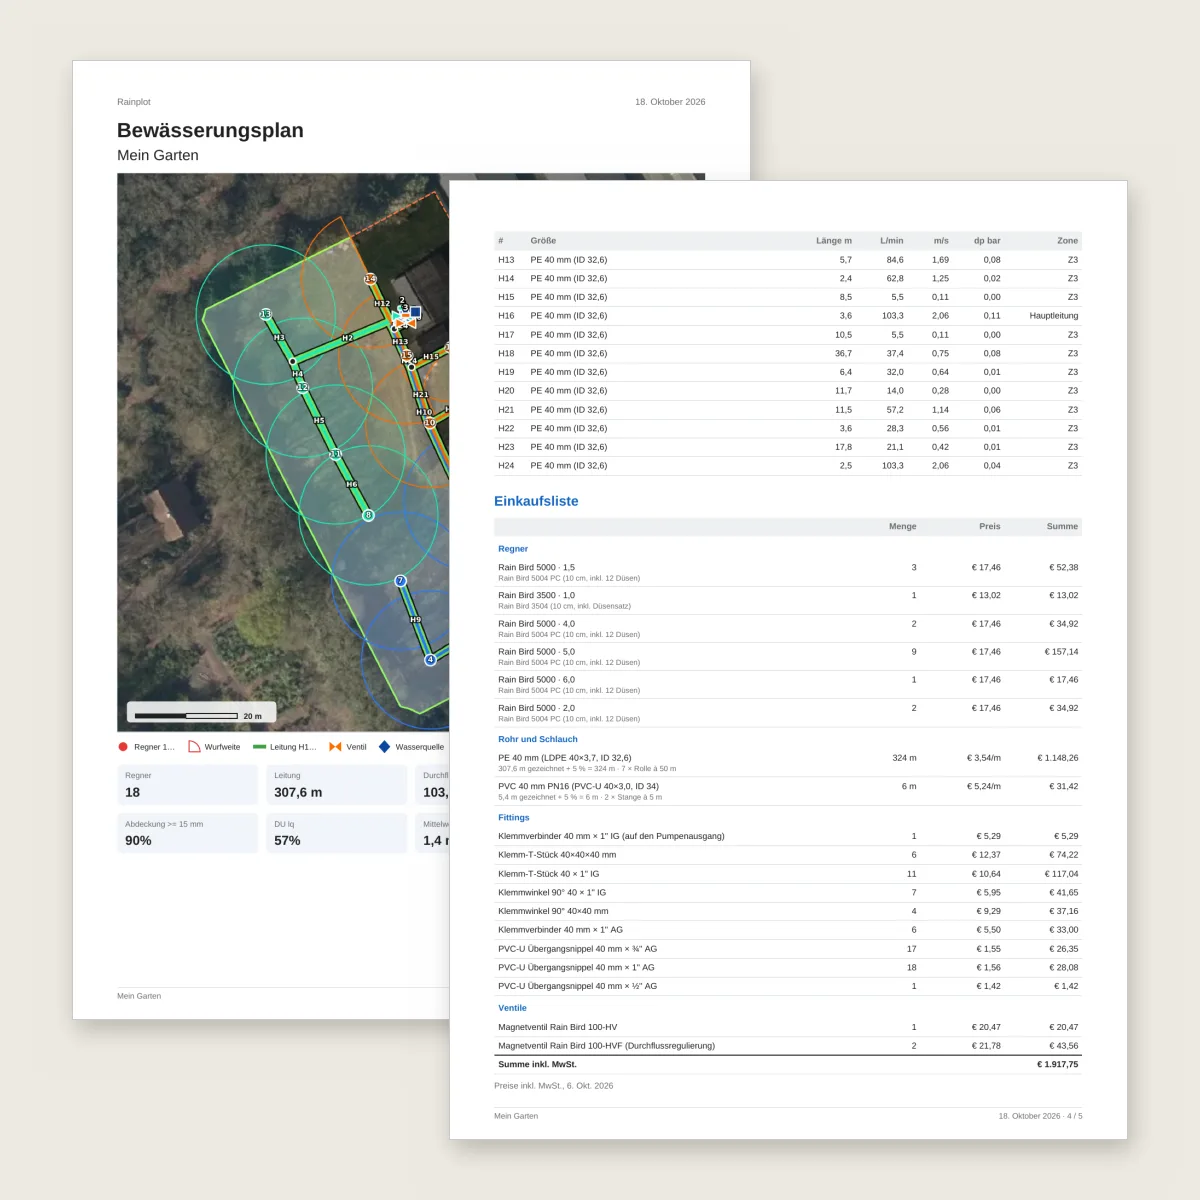The width and height of the screenshot is (1200, 1200).
Task: Click pipe label H21 on the map
Action: [421, 395]
